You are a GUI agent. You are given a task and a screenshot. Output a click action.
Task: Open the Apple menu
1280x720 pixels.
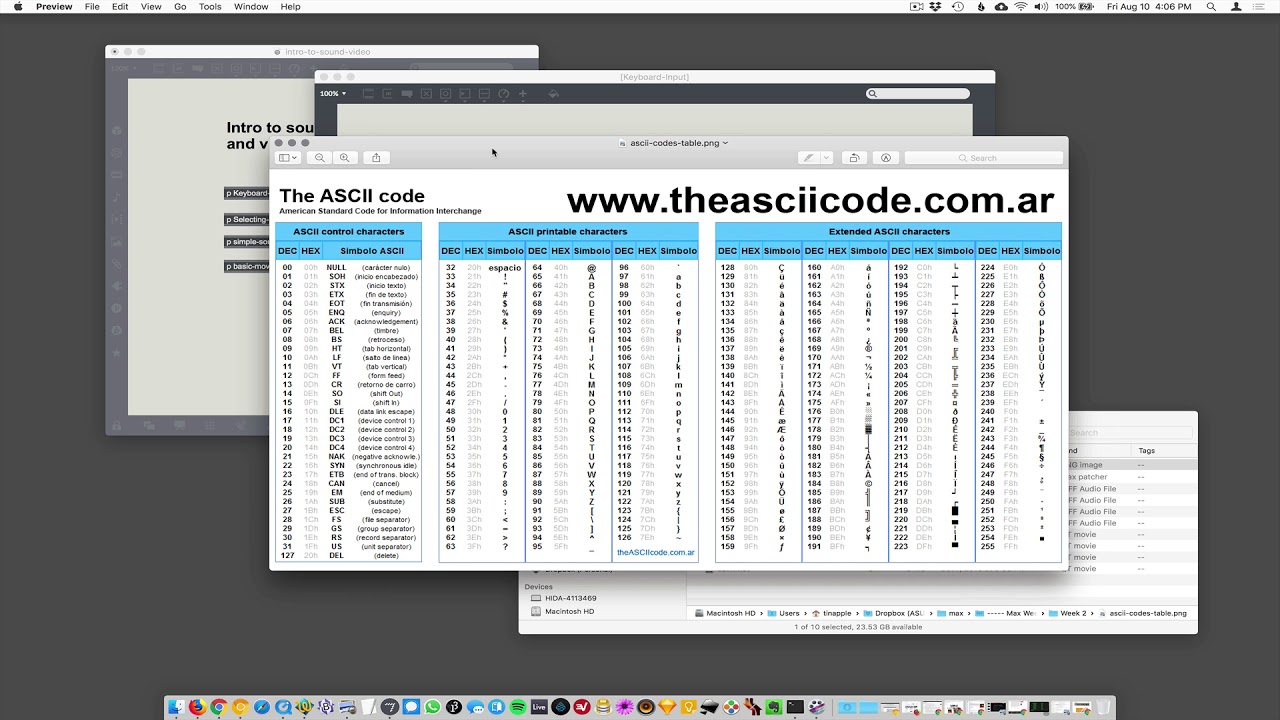pyautogui.click(x=17, y=7)
